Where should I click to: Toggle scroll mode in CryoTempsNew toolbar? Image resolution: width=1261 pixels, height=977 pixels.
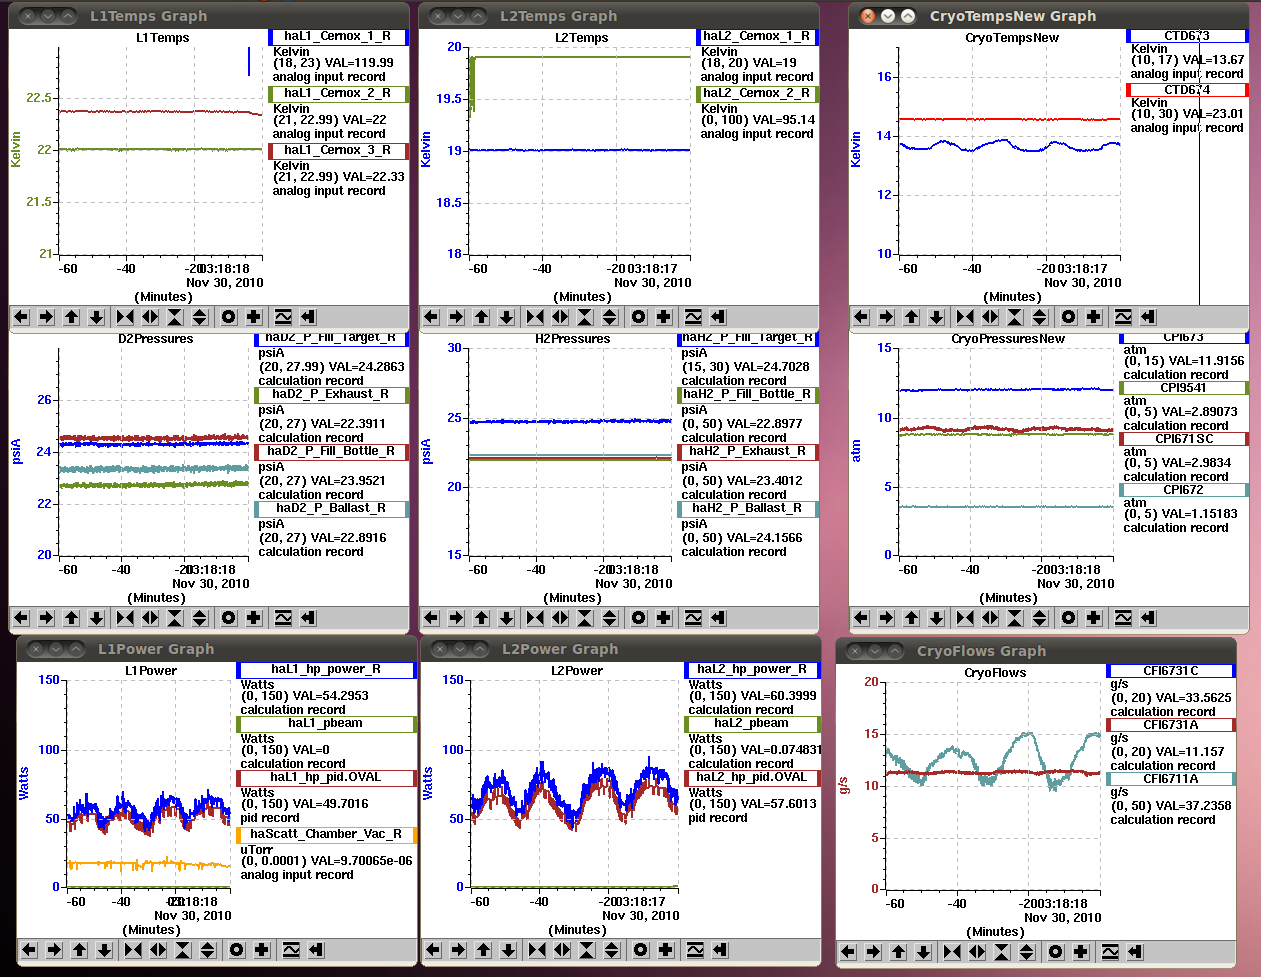[1123, 317]
